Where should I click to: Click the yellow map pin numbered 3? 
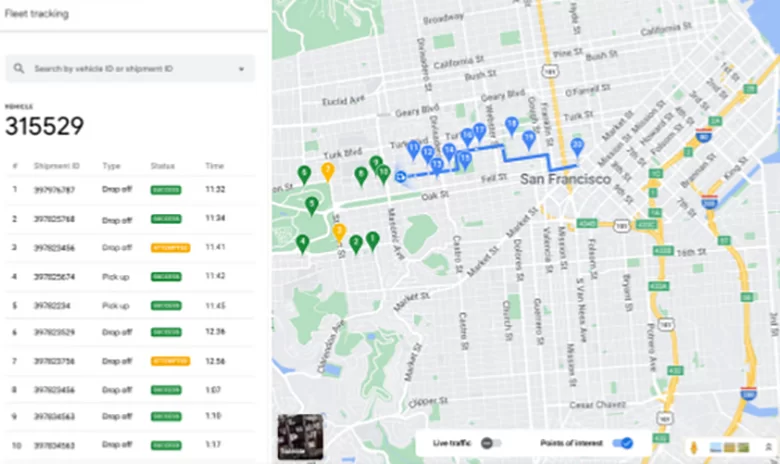pyautogui.click(x=339, y=232)
